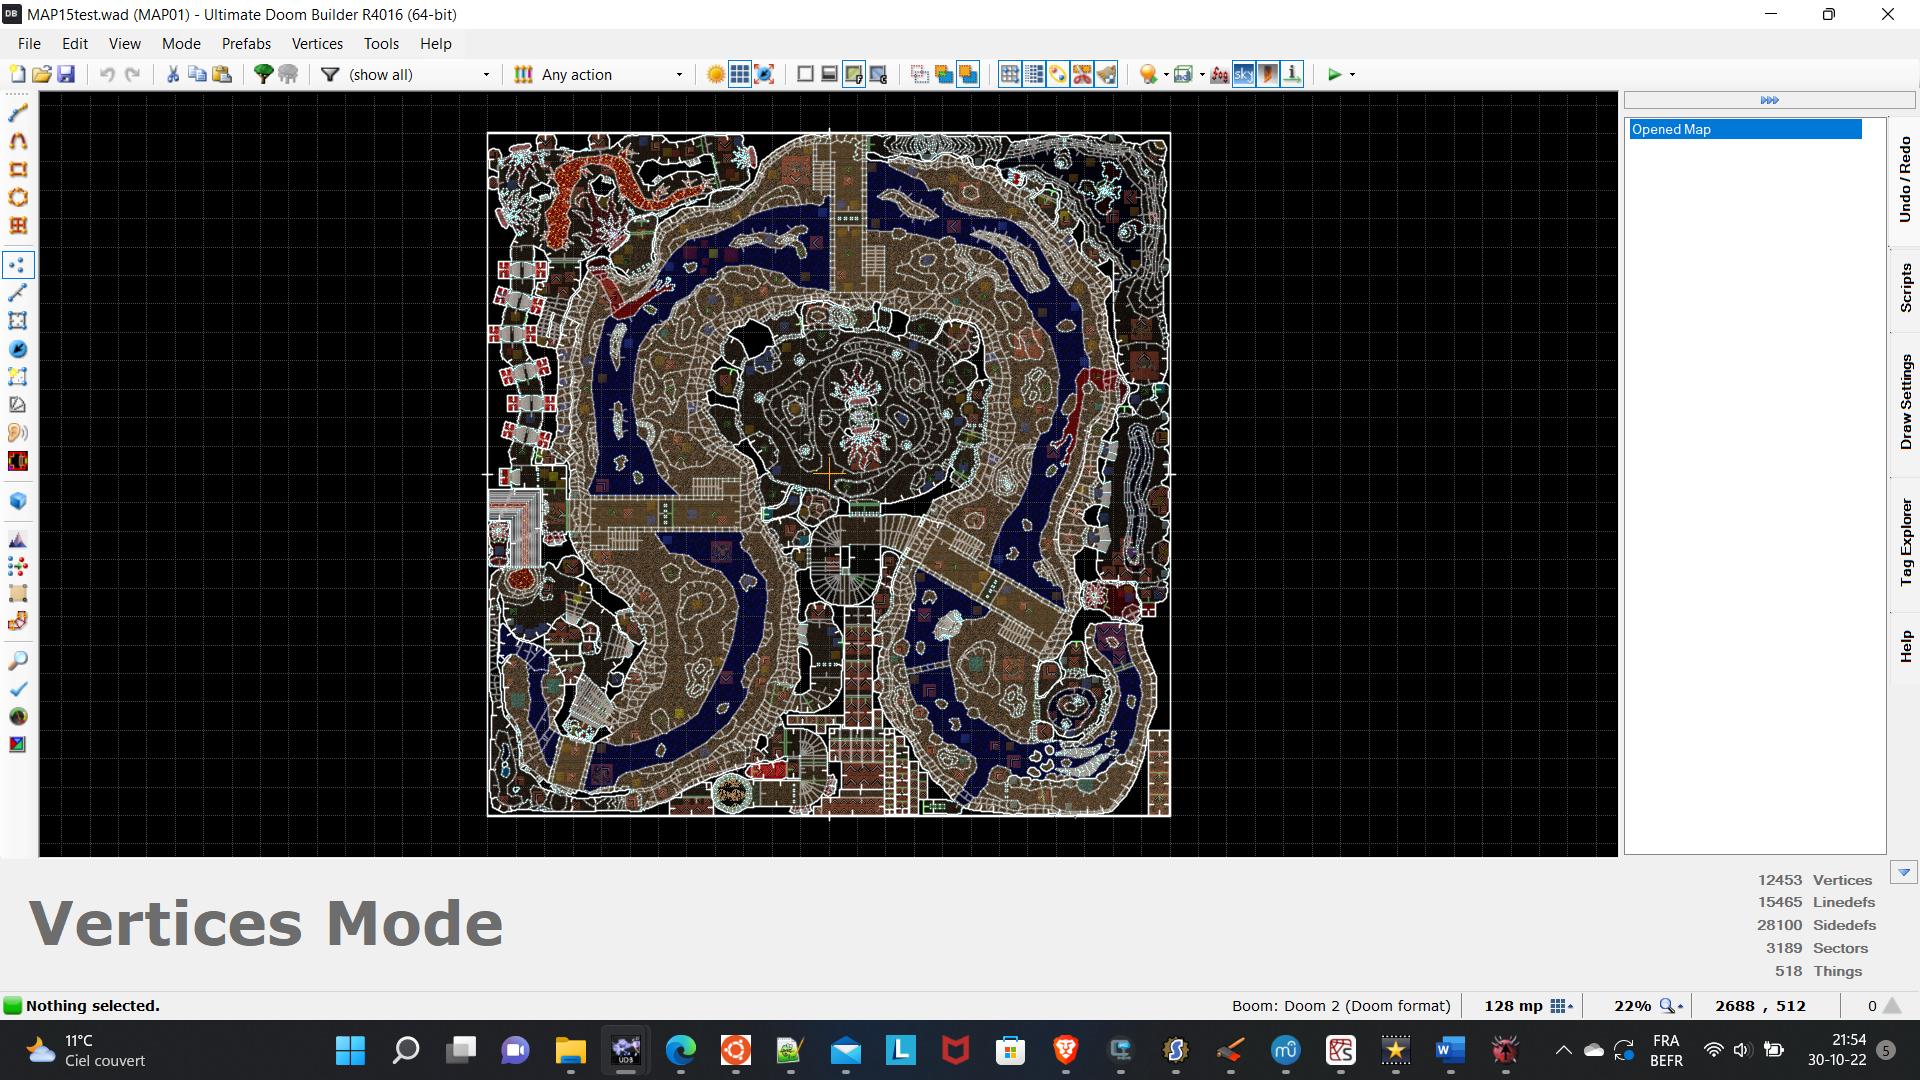Expand the test map dropdown arrow
This screenshot has height=1080, width=1920.
point(1353,75)
